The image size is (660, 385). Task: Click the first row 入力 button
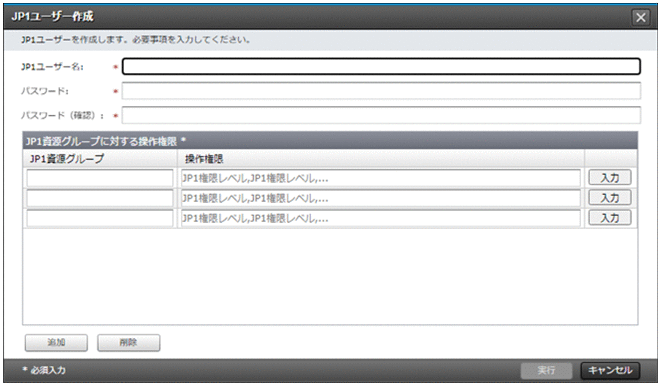[x=609, y=178]
